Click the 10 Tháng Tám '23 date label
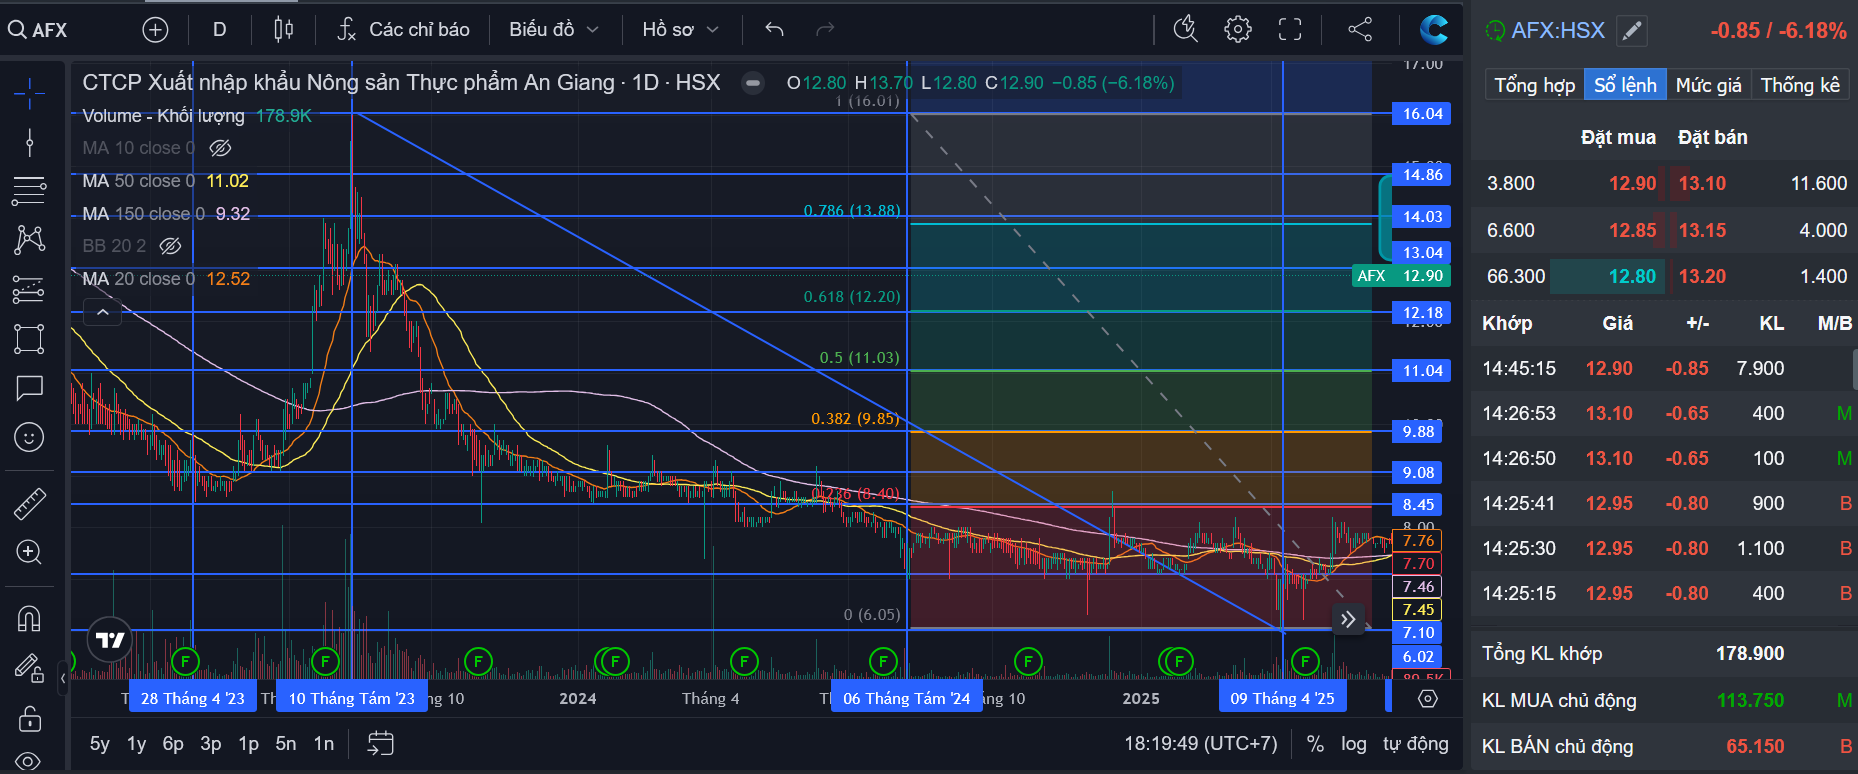This screenshot has height=774, width=1858. [x=352, y=698]
